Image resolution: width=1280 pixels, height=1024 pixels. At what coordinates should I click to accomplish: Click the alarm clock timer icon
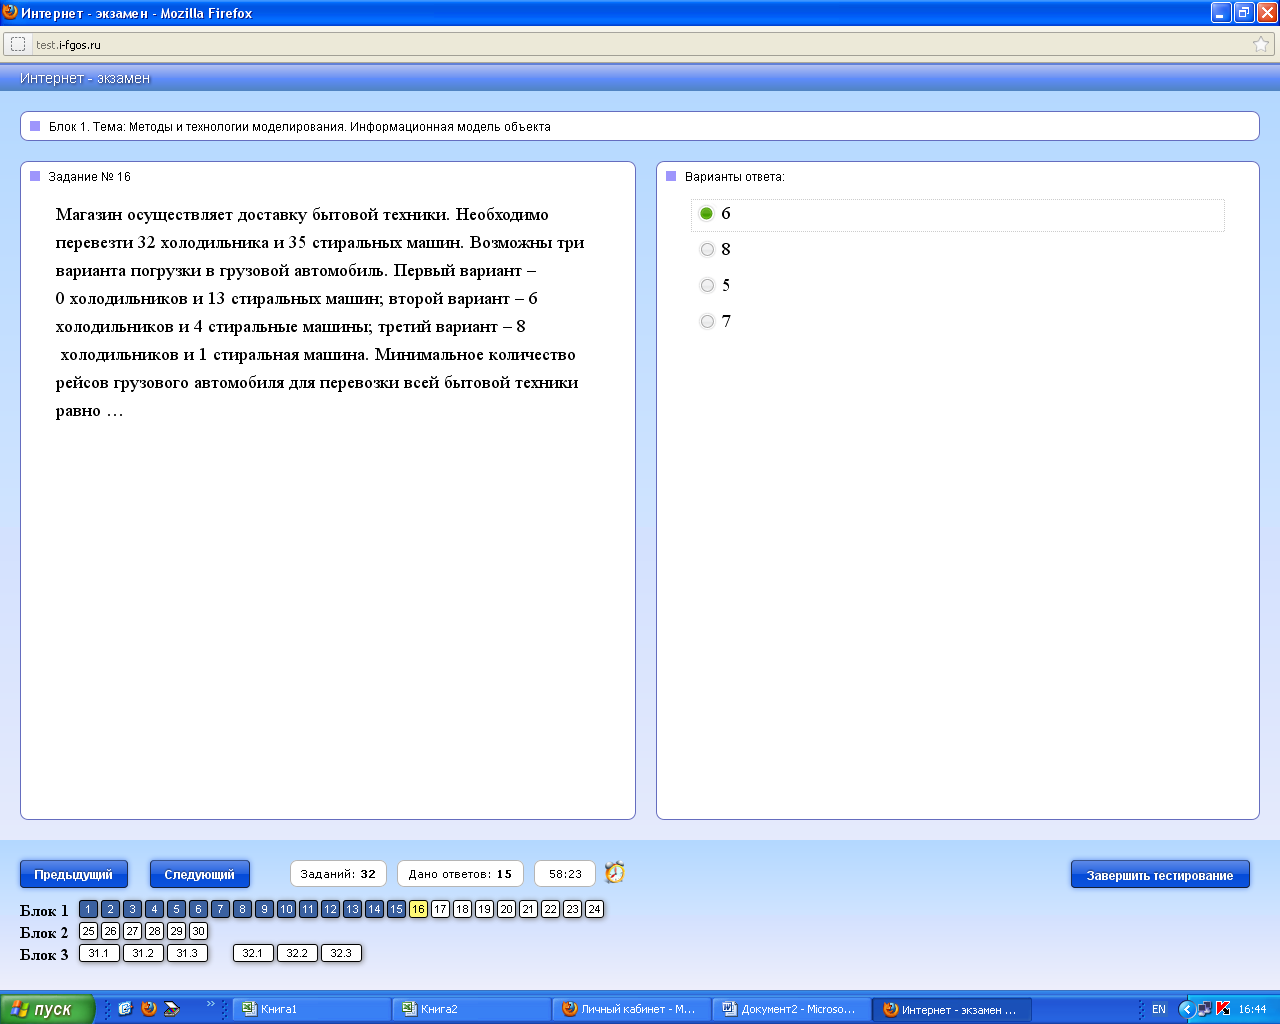[615, 873]
